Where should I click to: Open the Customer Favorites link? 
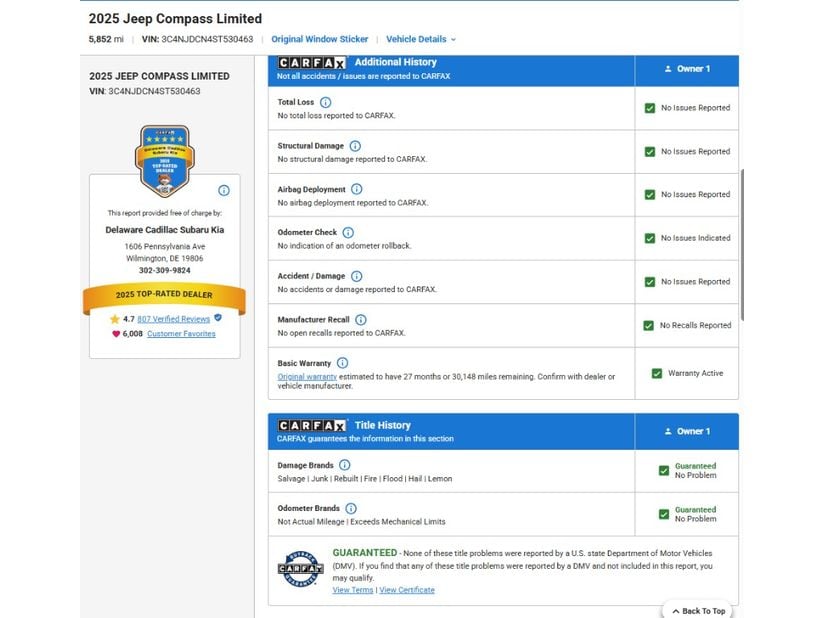[x=181, y=333]
